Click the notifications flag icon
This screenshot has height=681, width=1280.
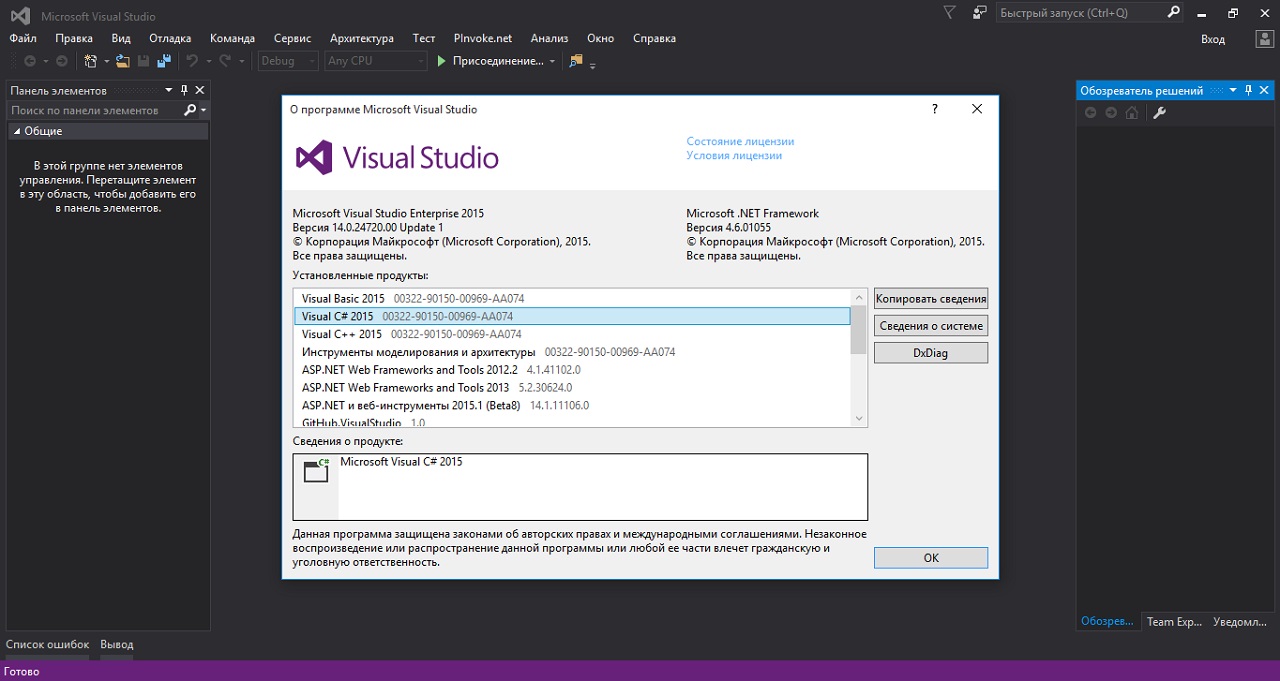(949, 12)
